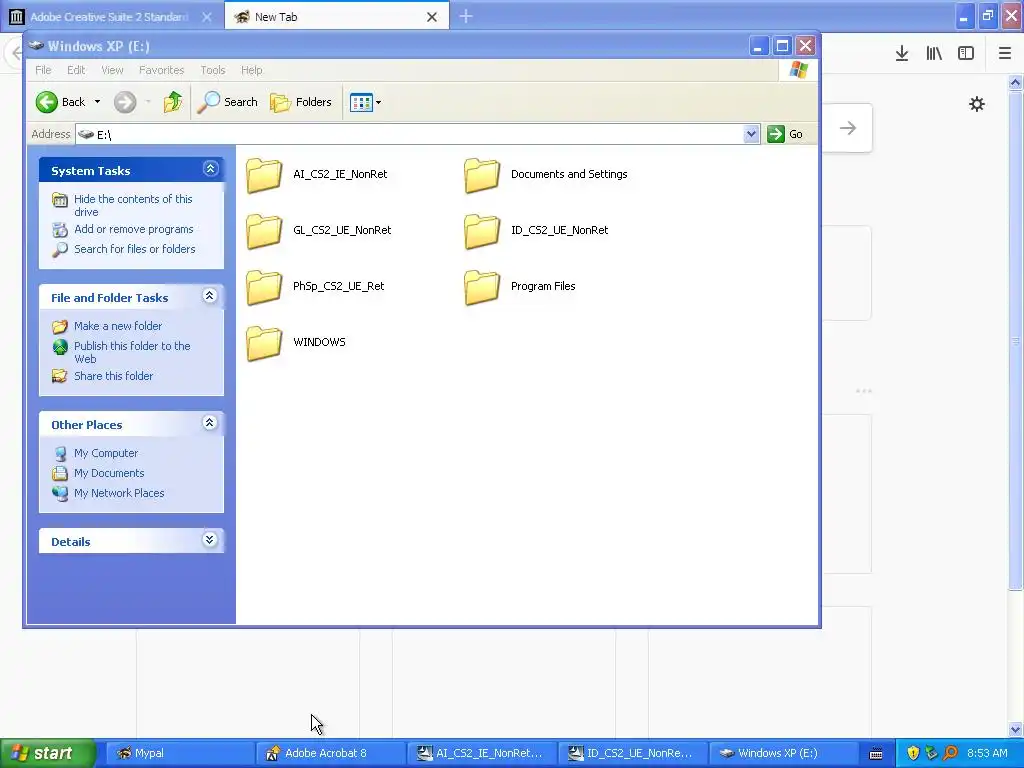Open browser downloads arrow icon
The width and height of the screenshot is (1024, 768).
coord(902,54)
